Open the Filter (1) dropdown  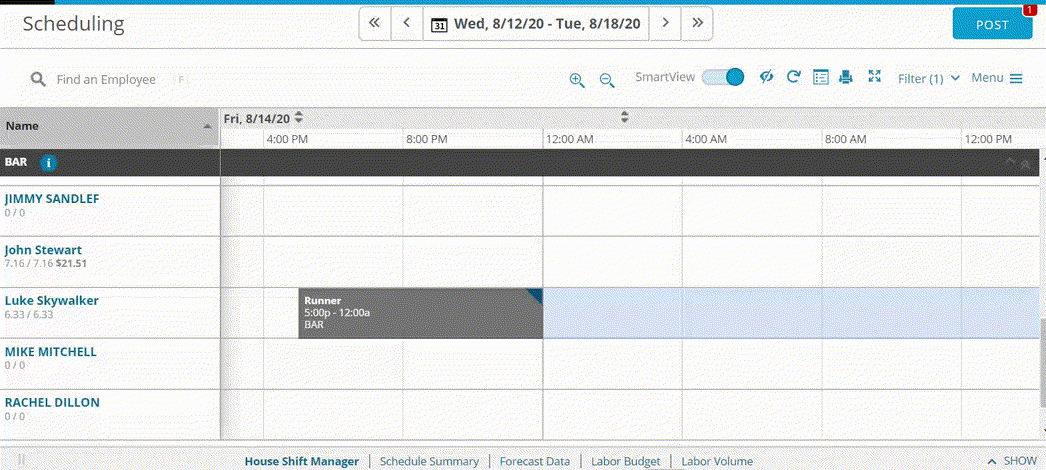[928, 78]
